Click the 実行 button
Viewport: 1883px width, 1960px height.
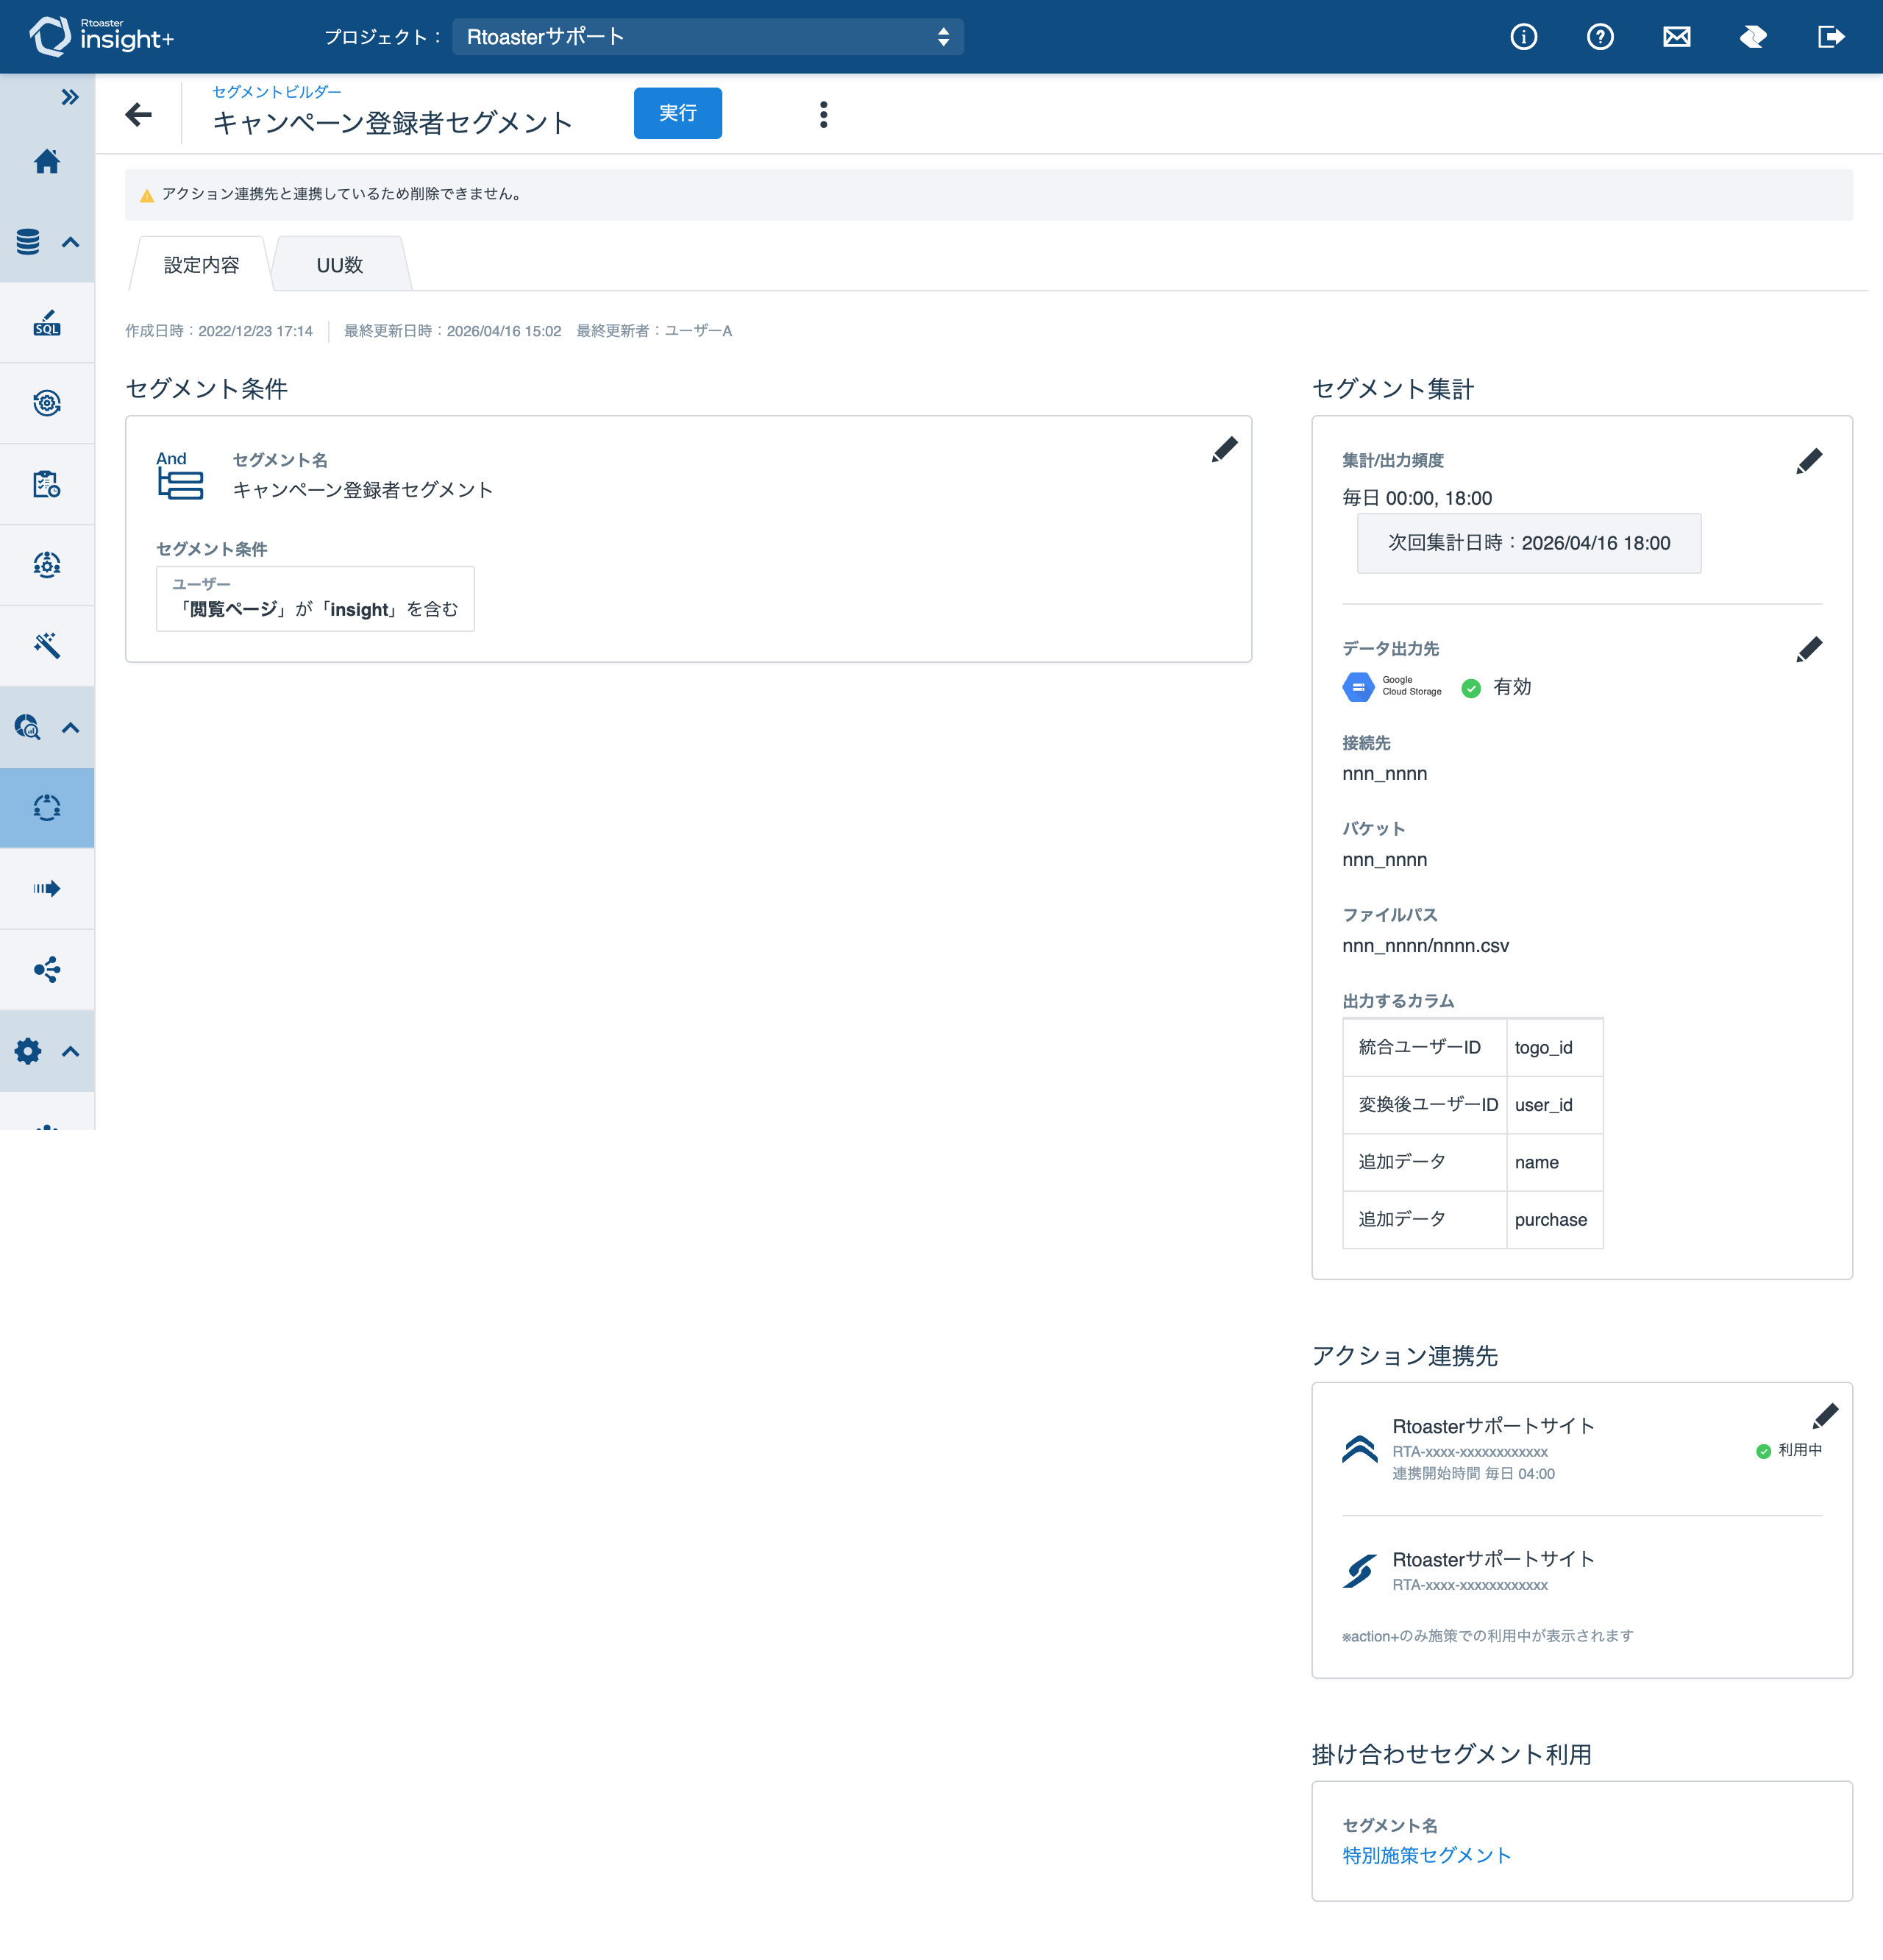(x=678, y=113)
